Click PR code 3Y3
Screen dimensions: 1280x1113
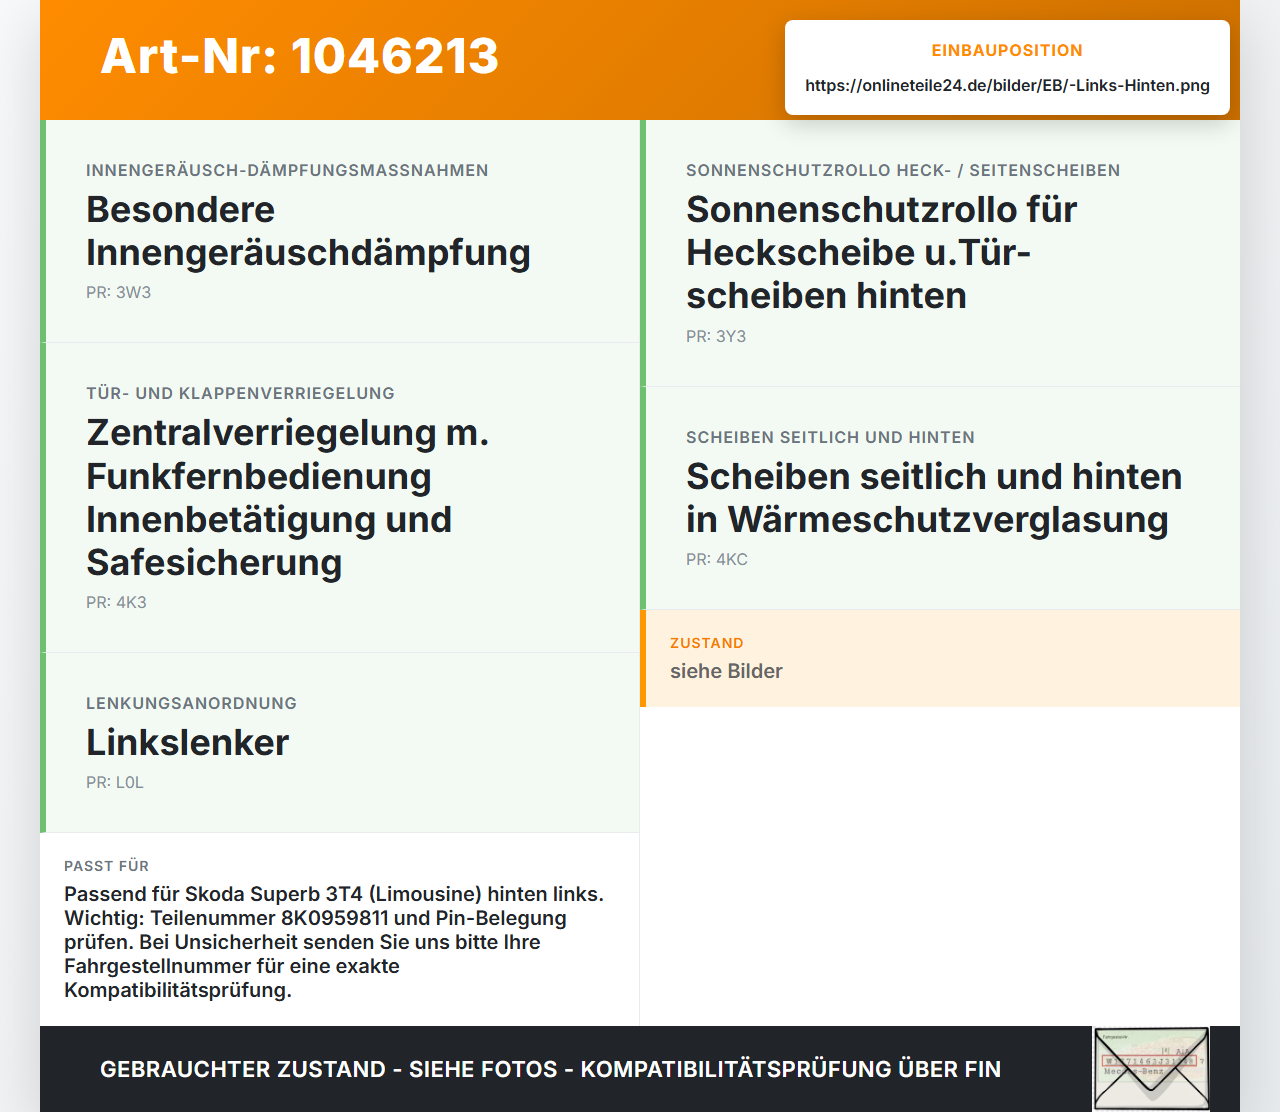[x=716, y=336]
